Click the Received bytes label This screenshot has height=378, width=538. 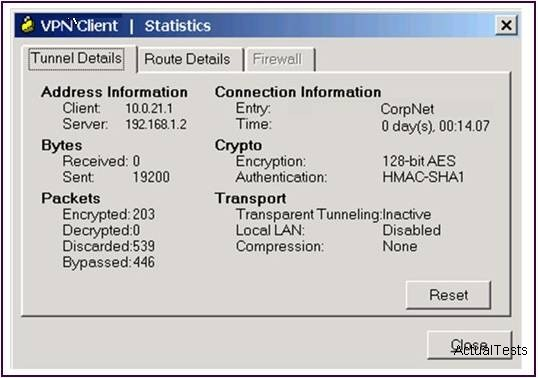point(95,161)
